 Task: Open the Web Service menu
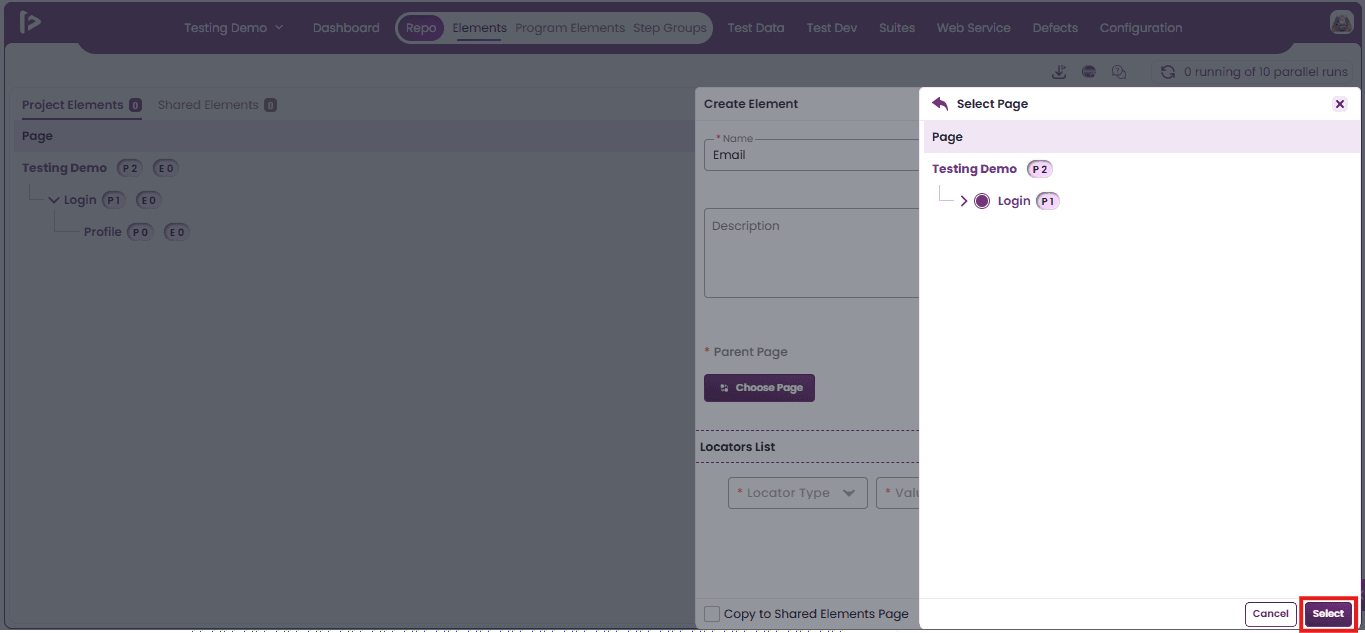point(973,28)
